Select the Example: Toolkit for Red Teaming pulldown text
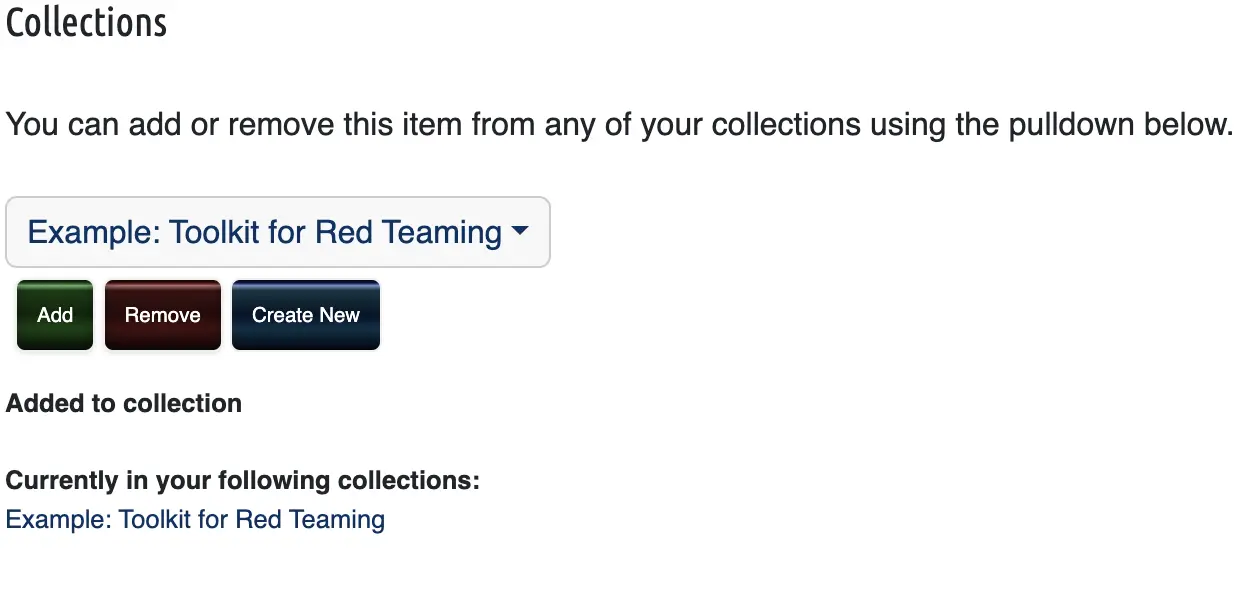1244x601 pixels. (265, 232)
